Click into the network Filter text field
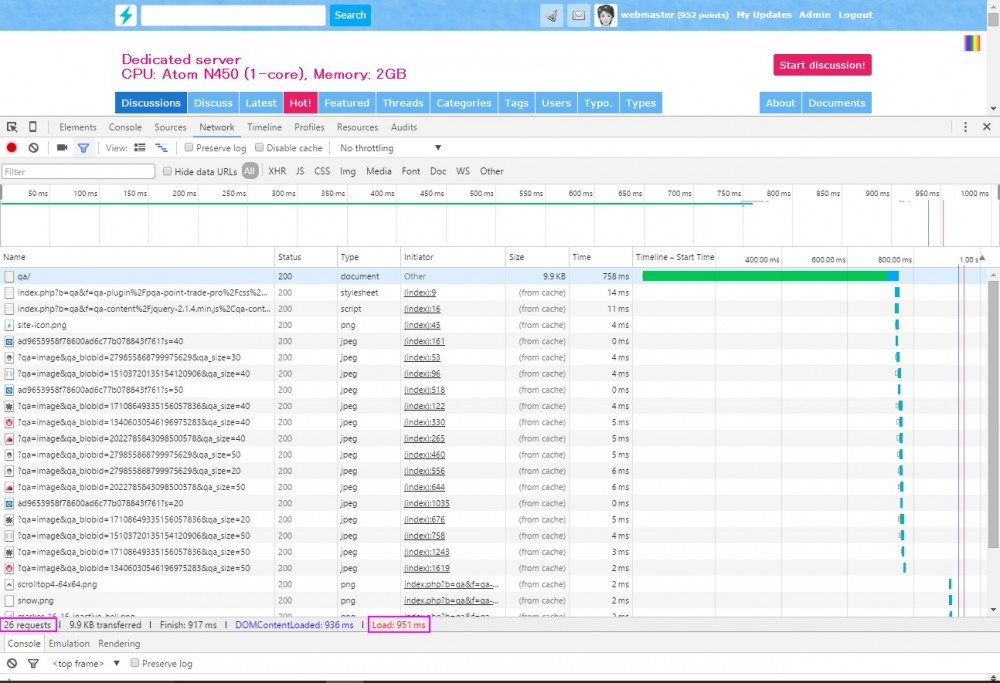The height and width of the screenshot is (683, 1000). (x=78, y=172)
